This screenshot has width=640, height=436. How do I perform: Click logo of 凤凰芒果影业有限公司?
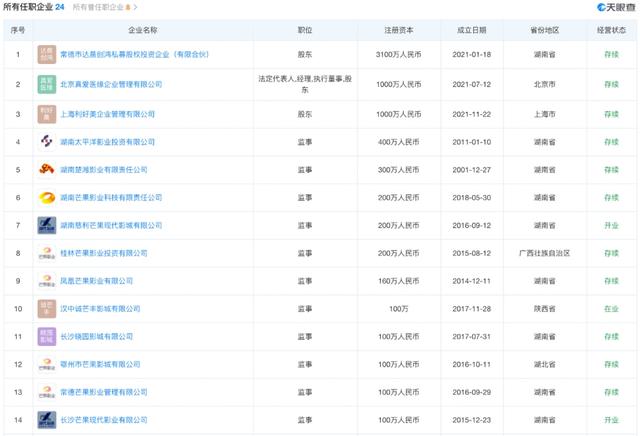coord(47,281)
